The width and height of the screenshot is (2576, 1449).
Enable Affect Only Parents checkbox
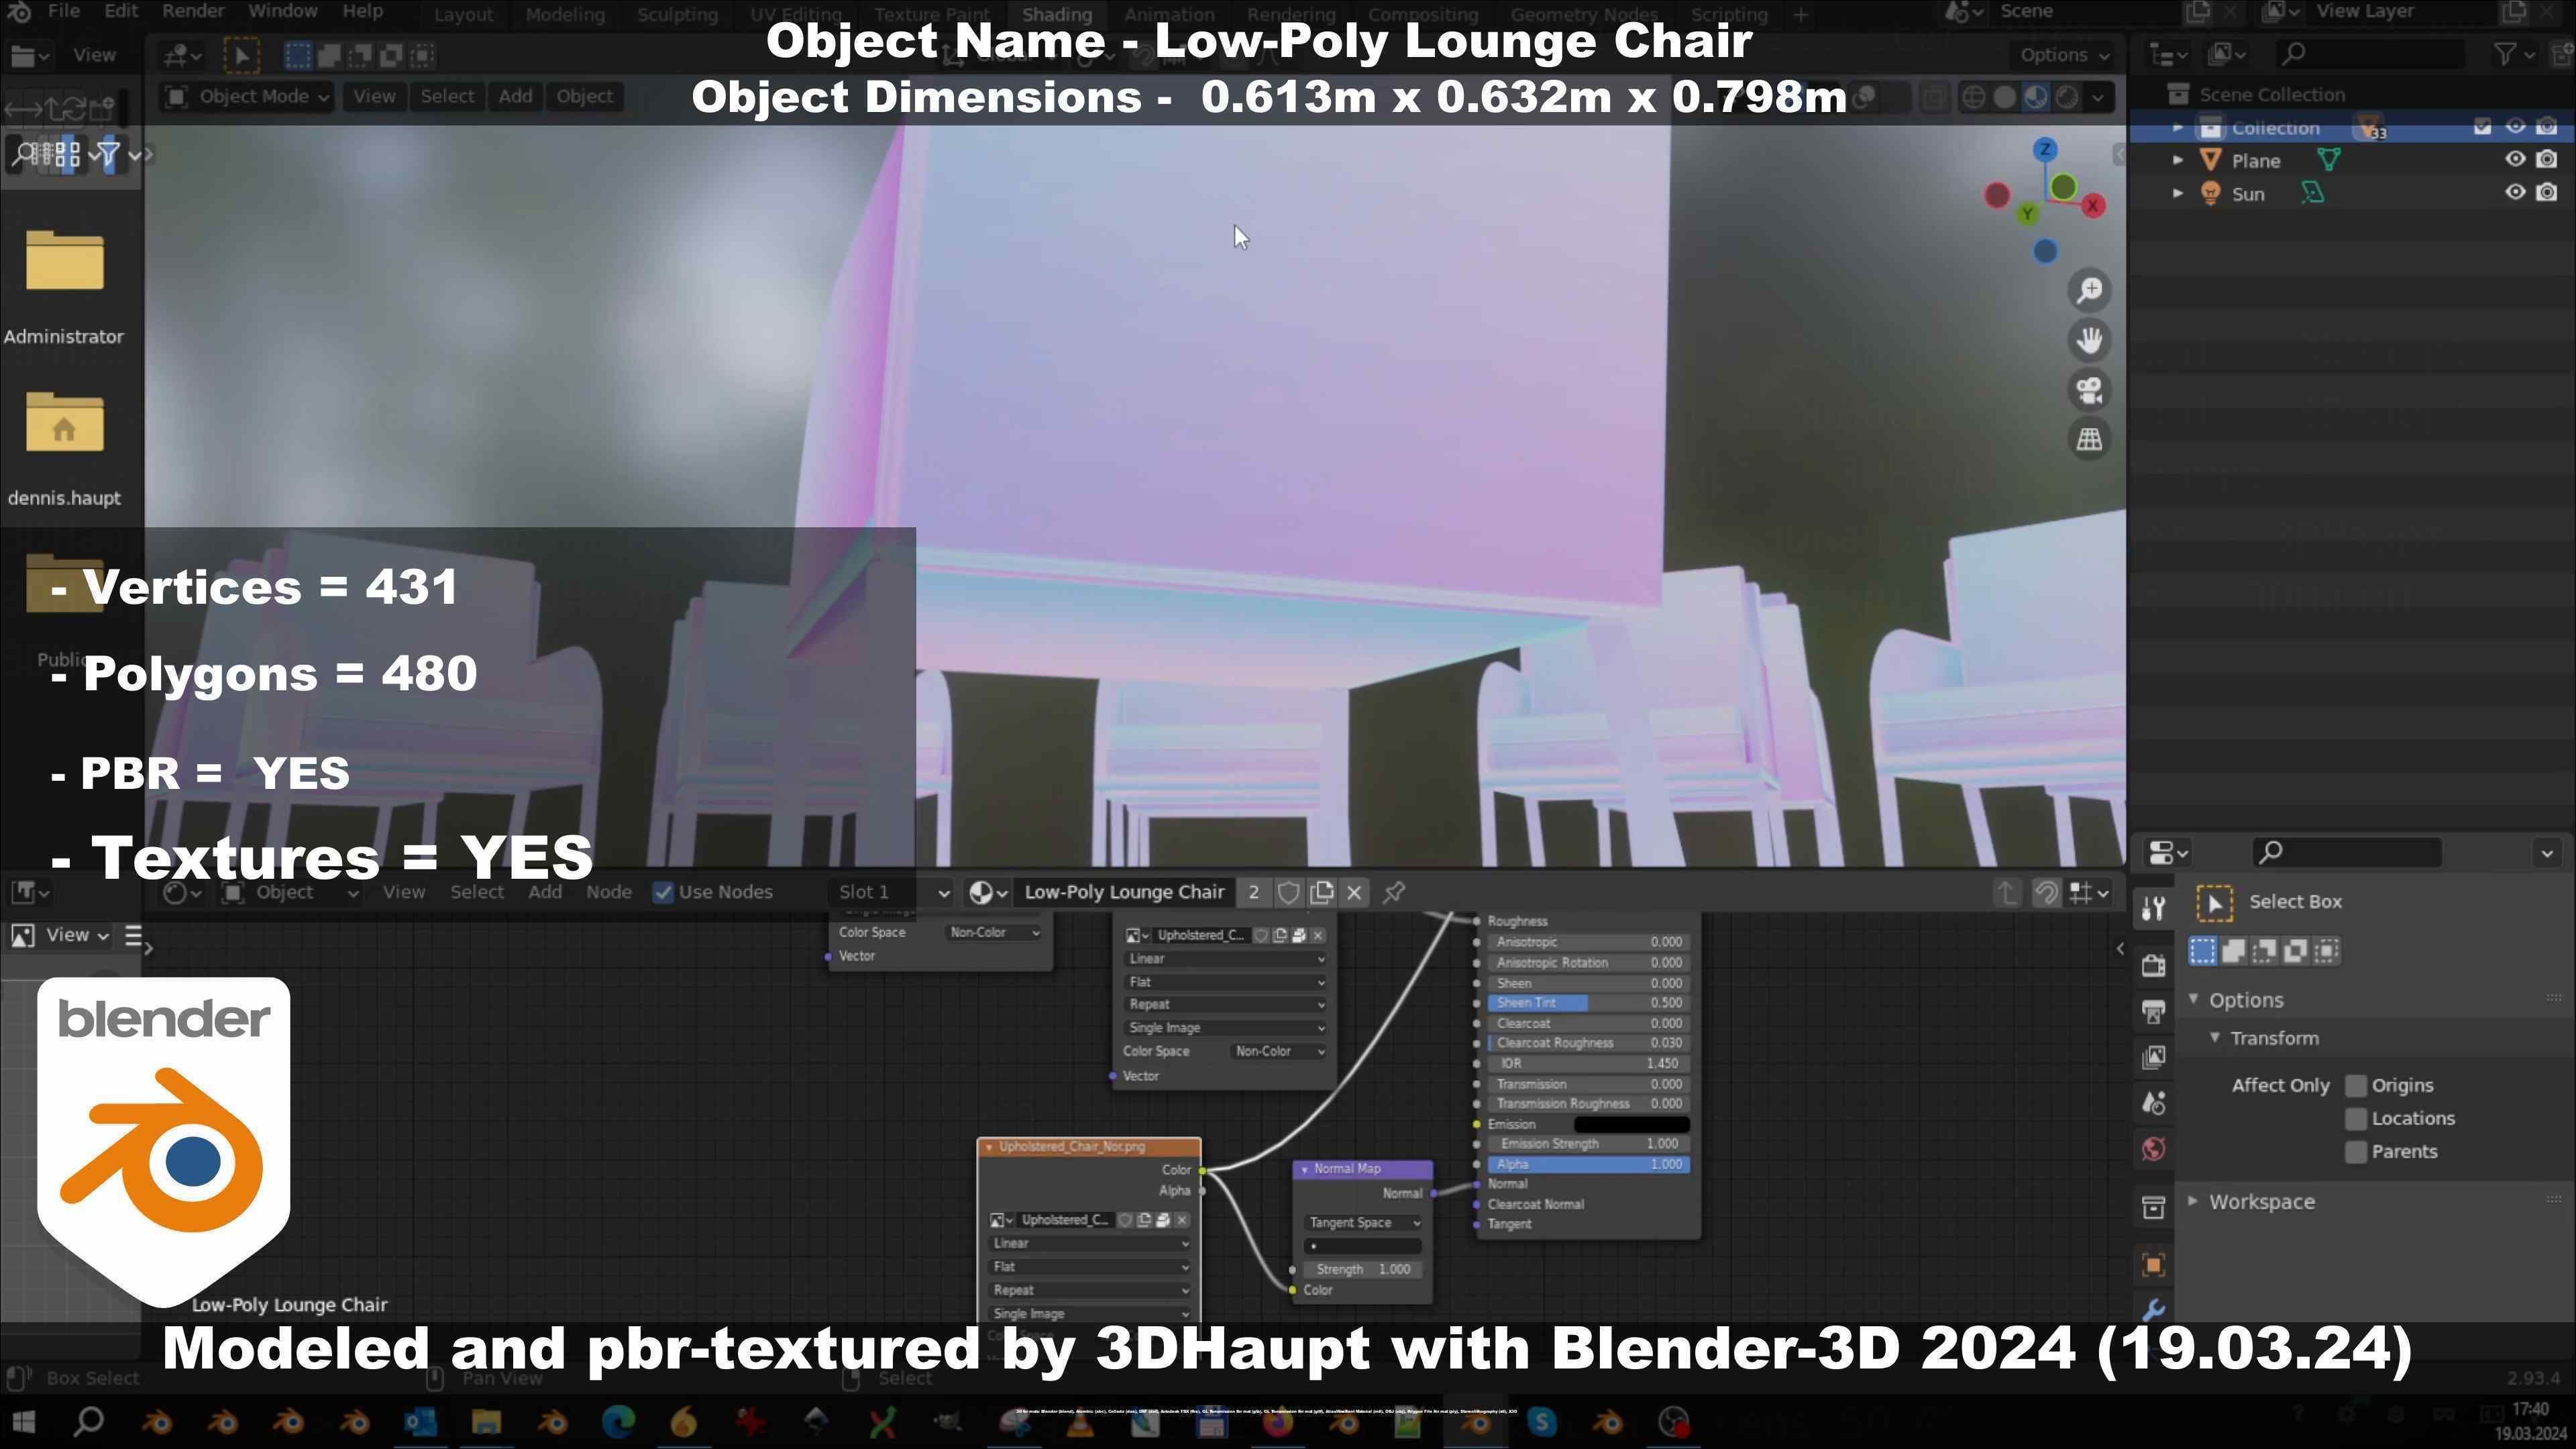click(x=2356, y=1152)
